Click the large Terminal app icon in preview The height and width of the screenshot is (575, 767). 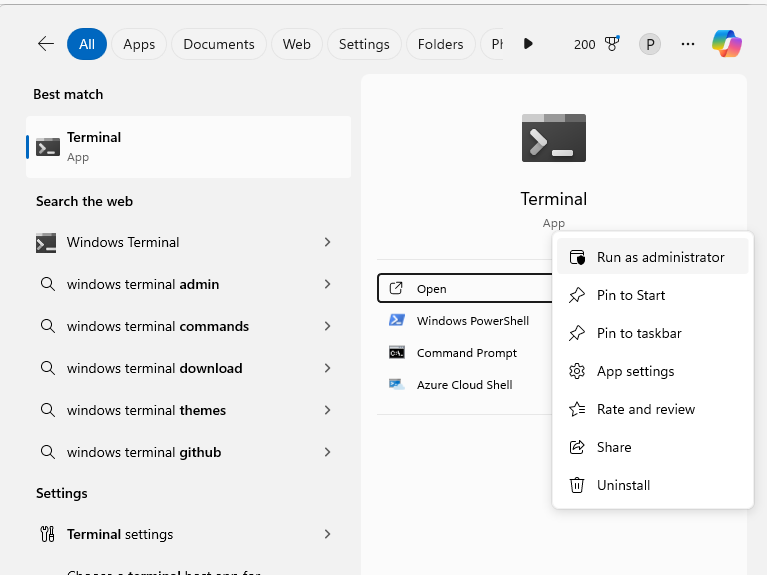tap(553, 138)
